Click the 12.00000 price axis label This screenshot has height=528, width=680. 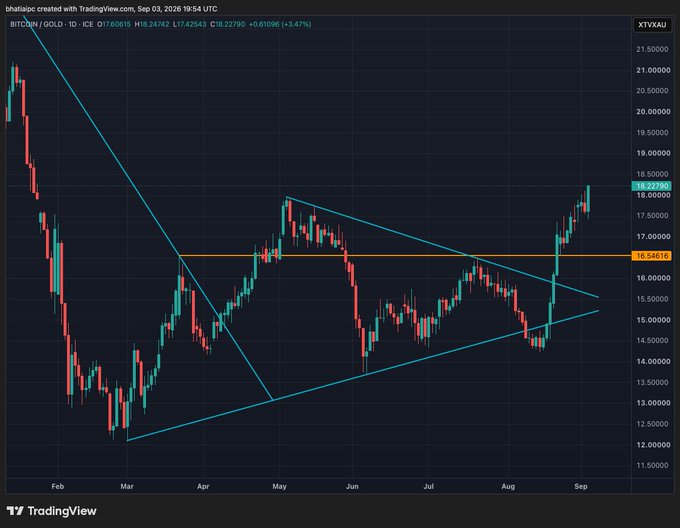tap(652, 445)
